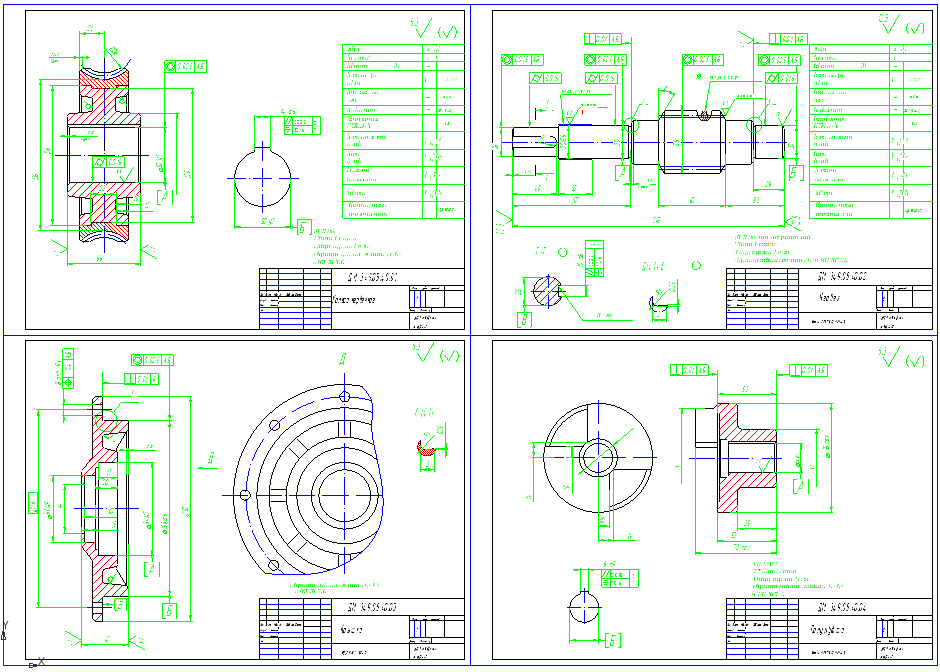Pick the datum Б box on the bottom-right sheet
The height and width of the screenshot is (672, 940).
point(613,640)
